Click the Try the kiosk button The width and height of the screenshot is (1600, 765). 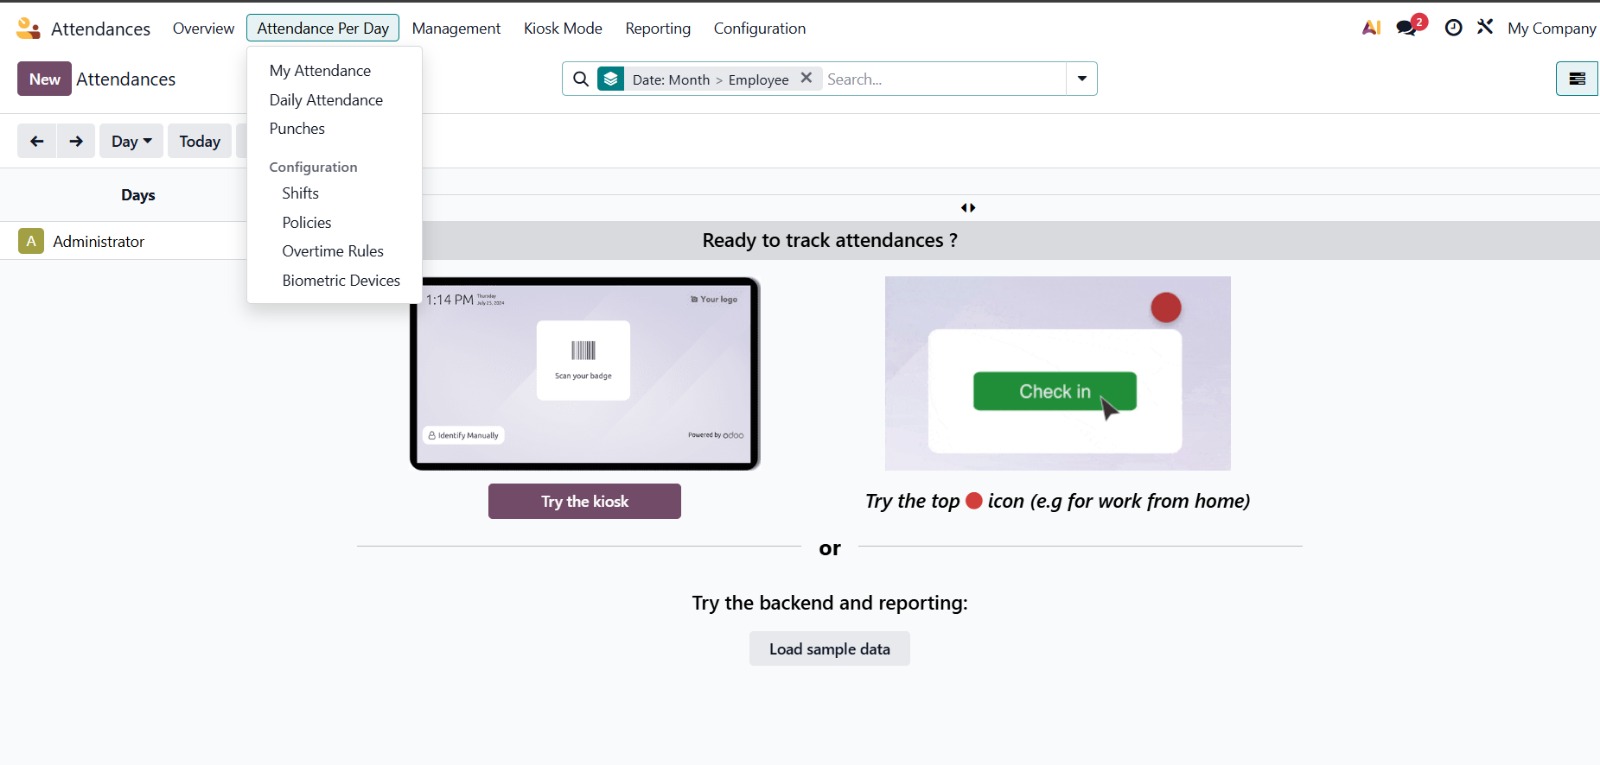click(x=584, y=501)
